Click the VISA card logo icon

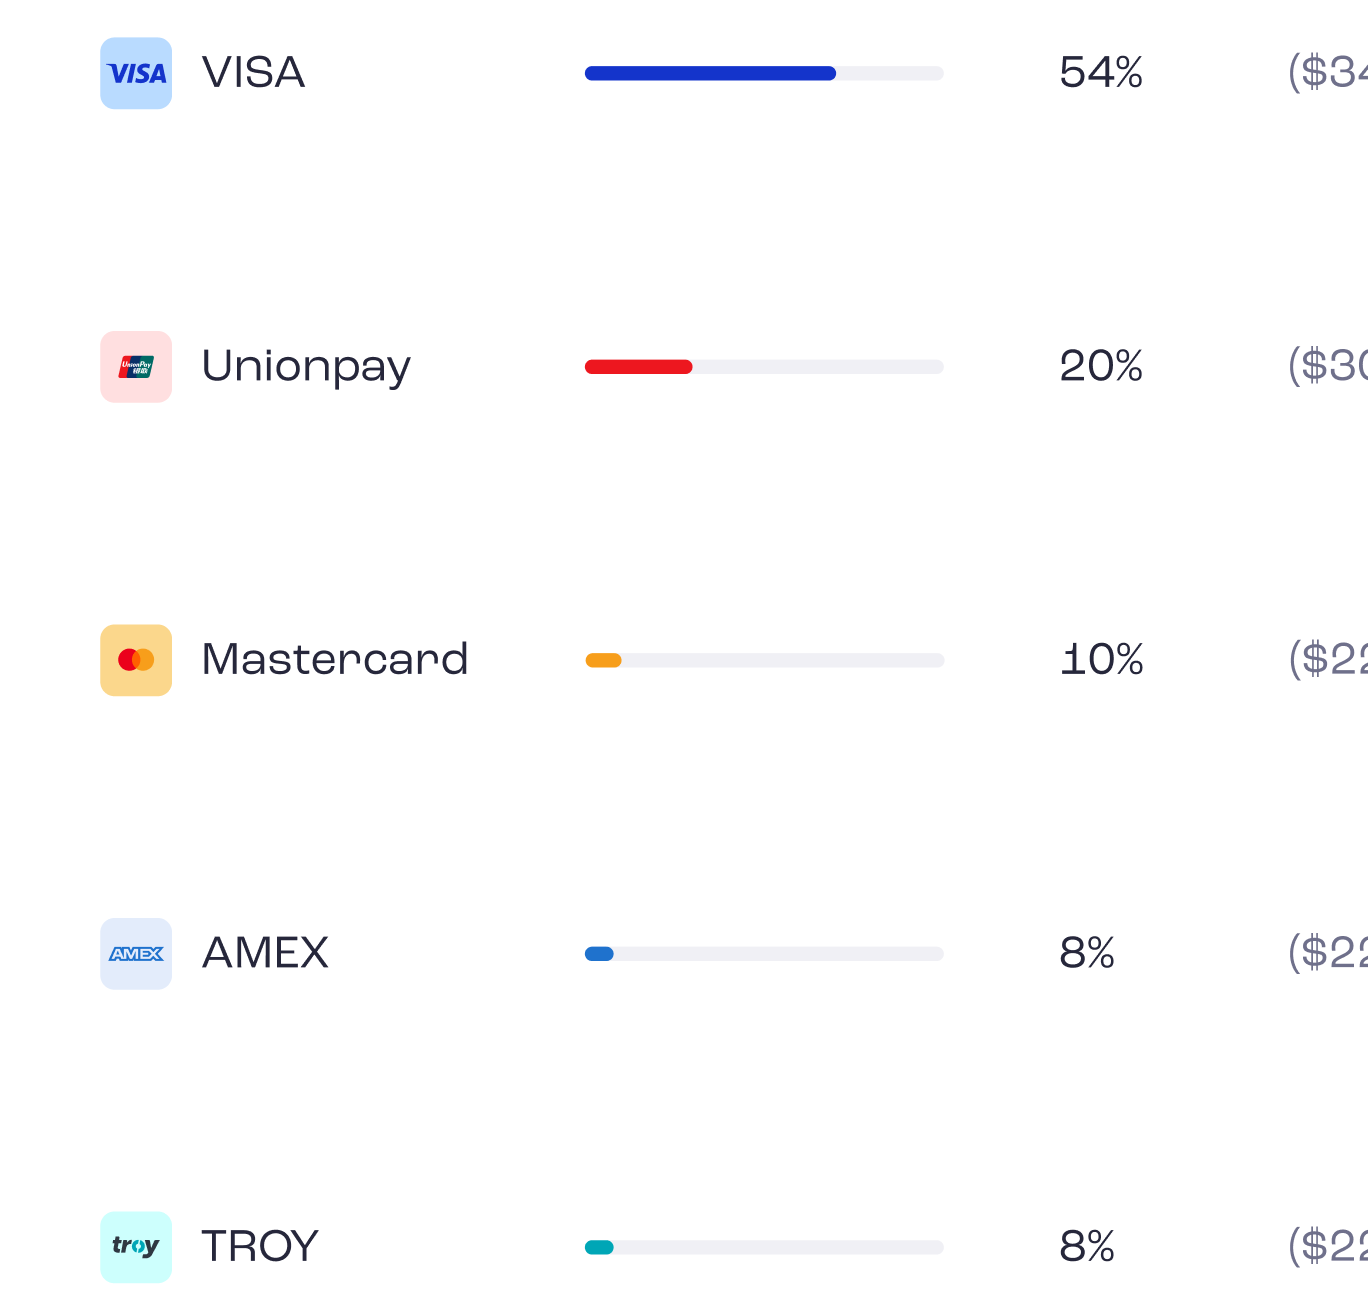coord(136,73)
